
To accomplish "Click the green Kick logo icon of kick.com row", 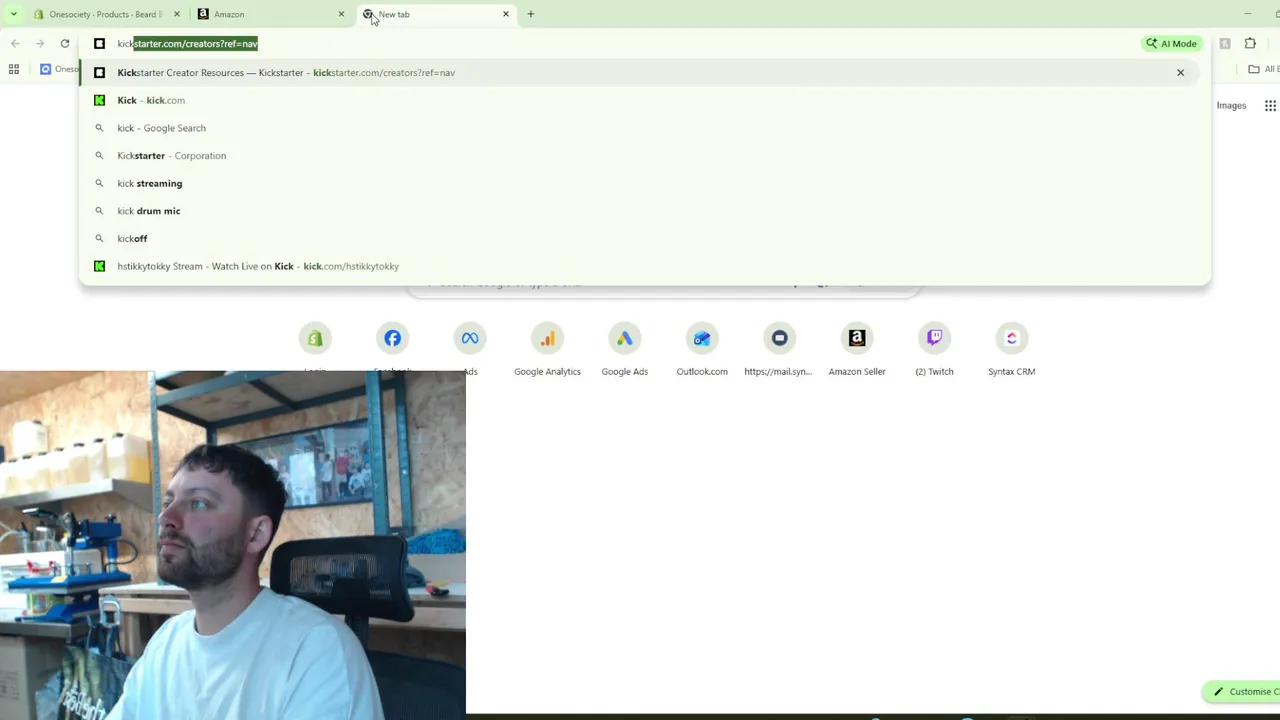I will click(99, 100).
